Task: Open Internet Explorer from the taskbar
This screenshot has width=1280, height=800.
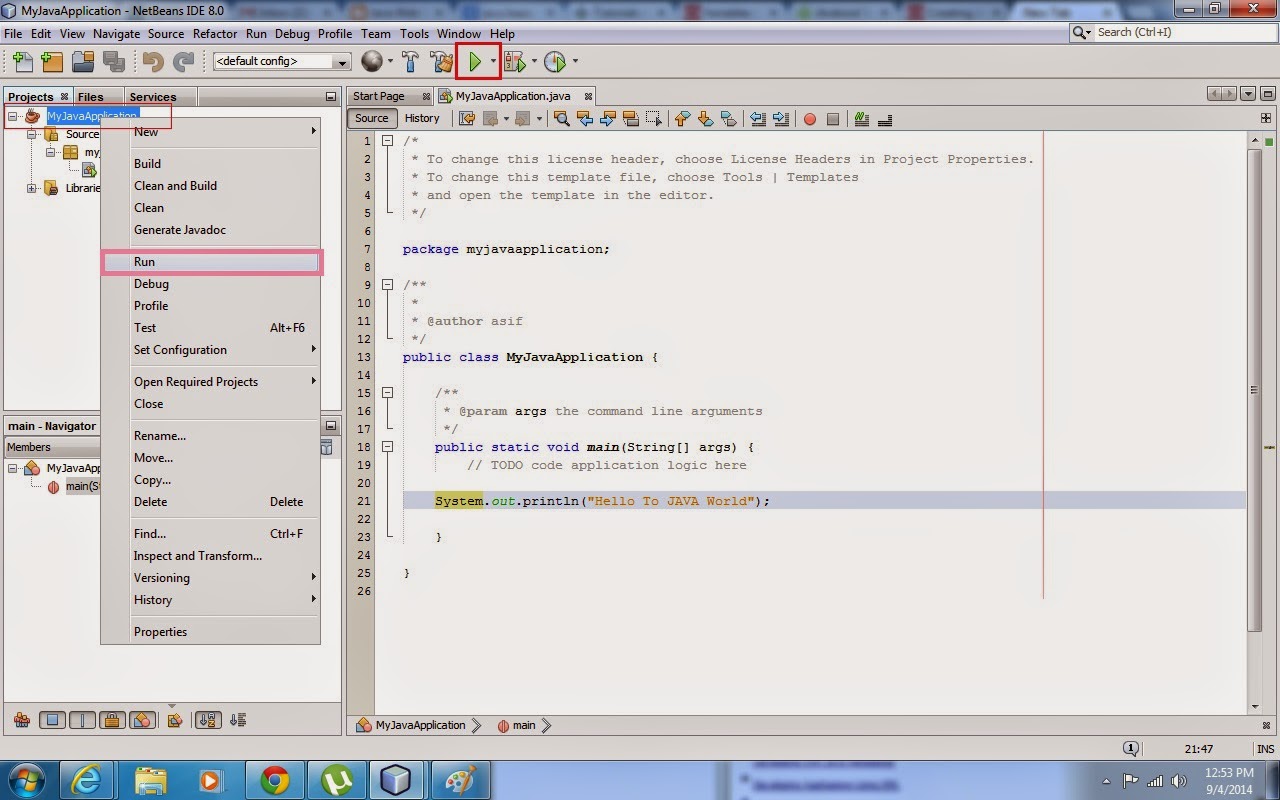Action: (x=87, y=779)
